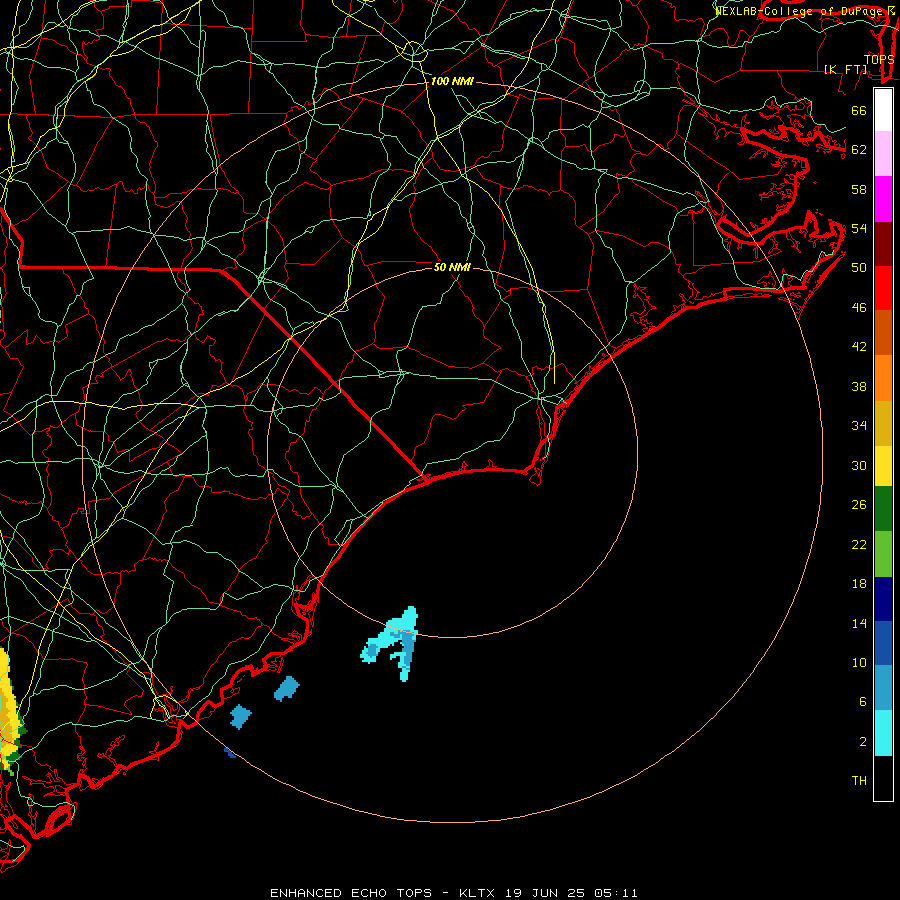The width and height of the screenshot is (900, 900).
Task: Click the yellow 34 kft legend swatch
Action: tap(883, 465)
